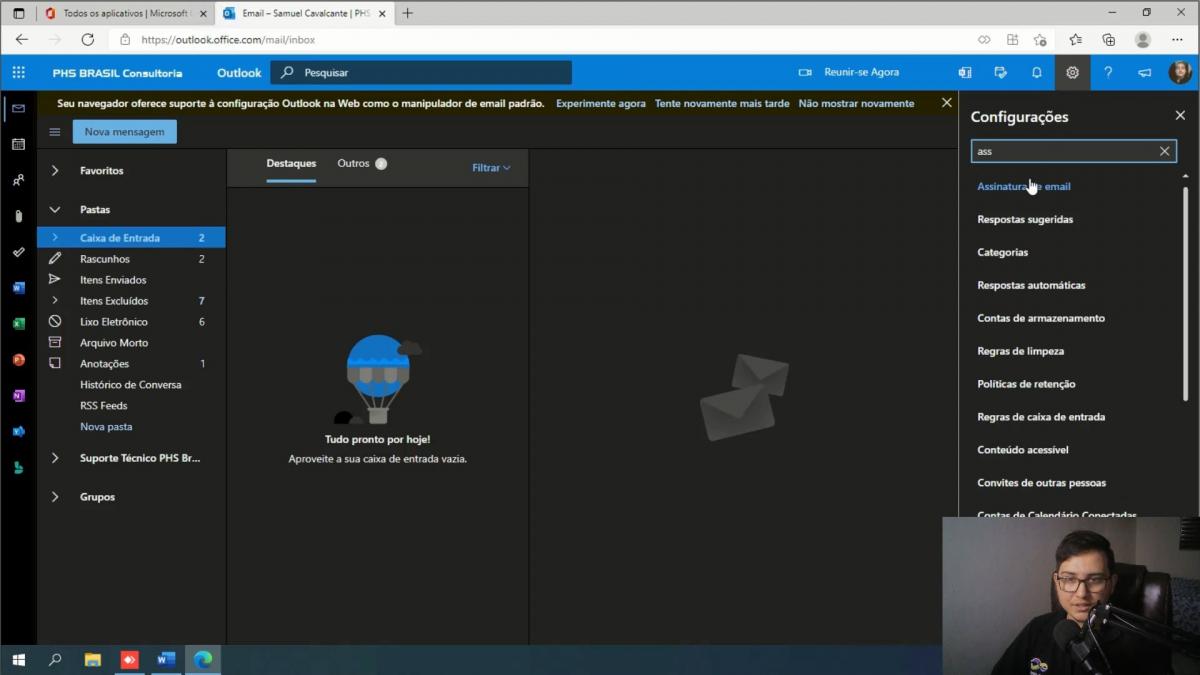Open Calendar from the left rail
Viewport: 1200px width, 675px height.
tap(18, 144)
